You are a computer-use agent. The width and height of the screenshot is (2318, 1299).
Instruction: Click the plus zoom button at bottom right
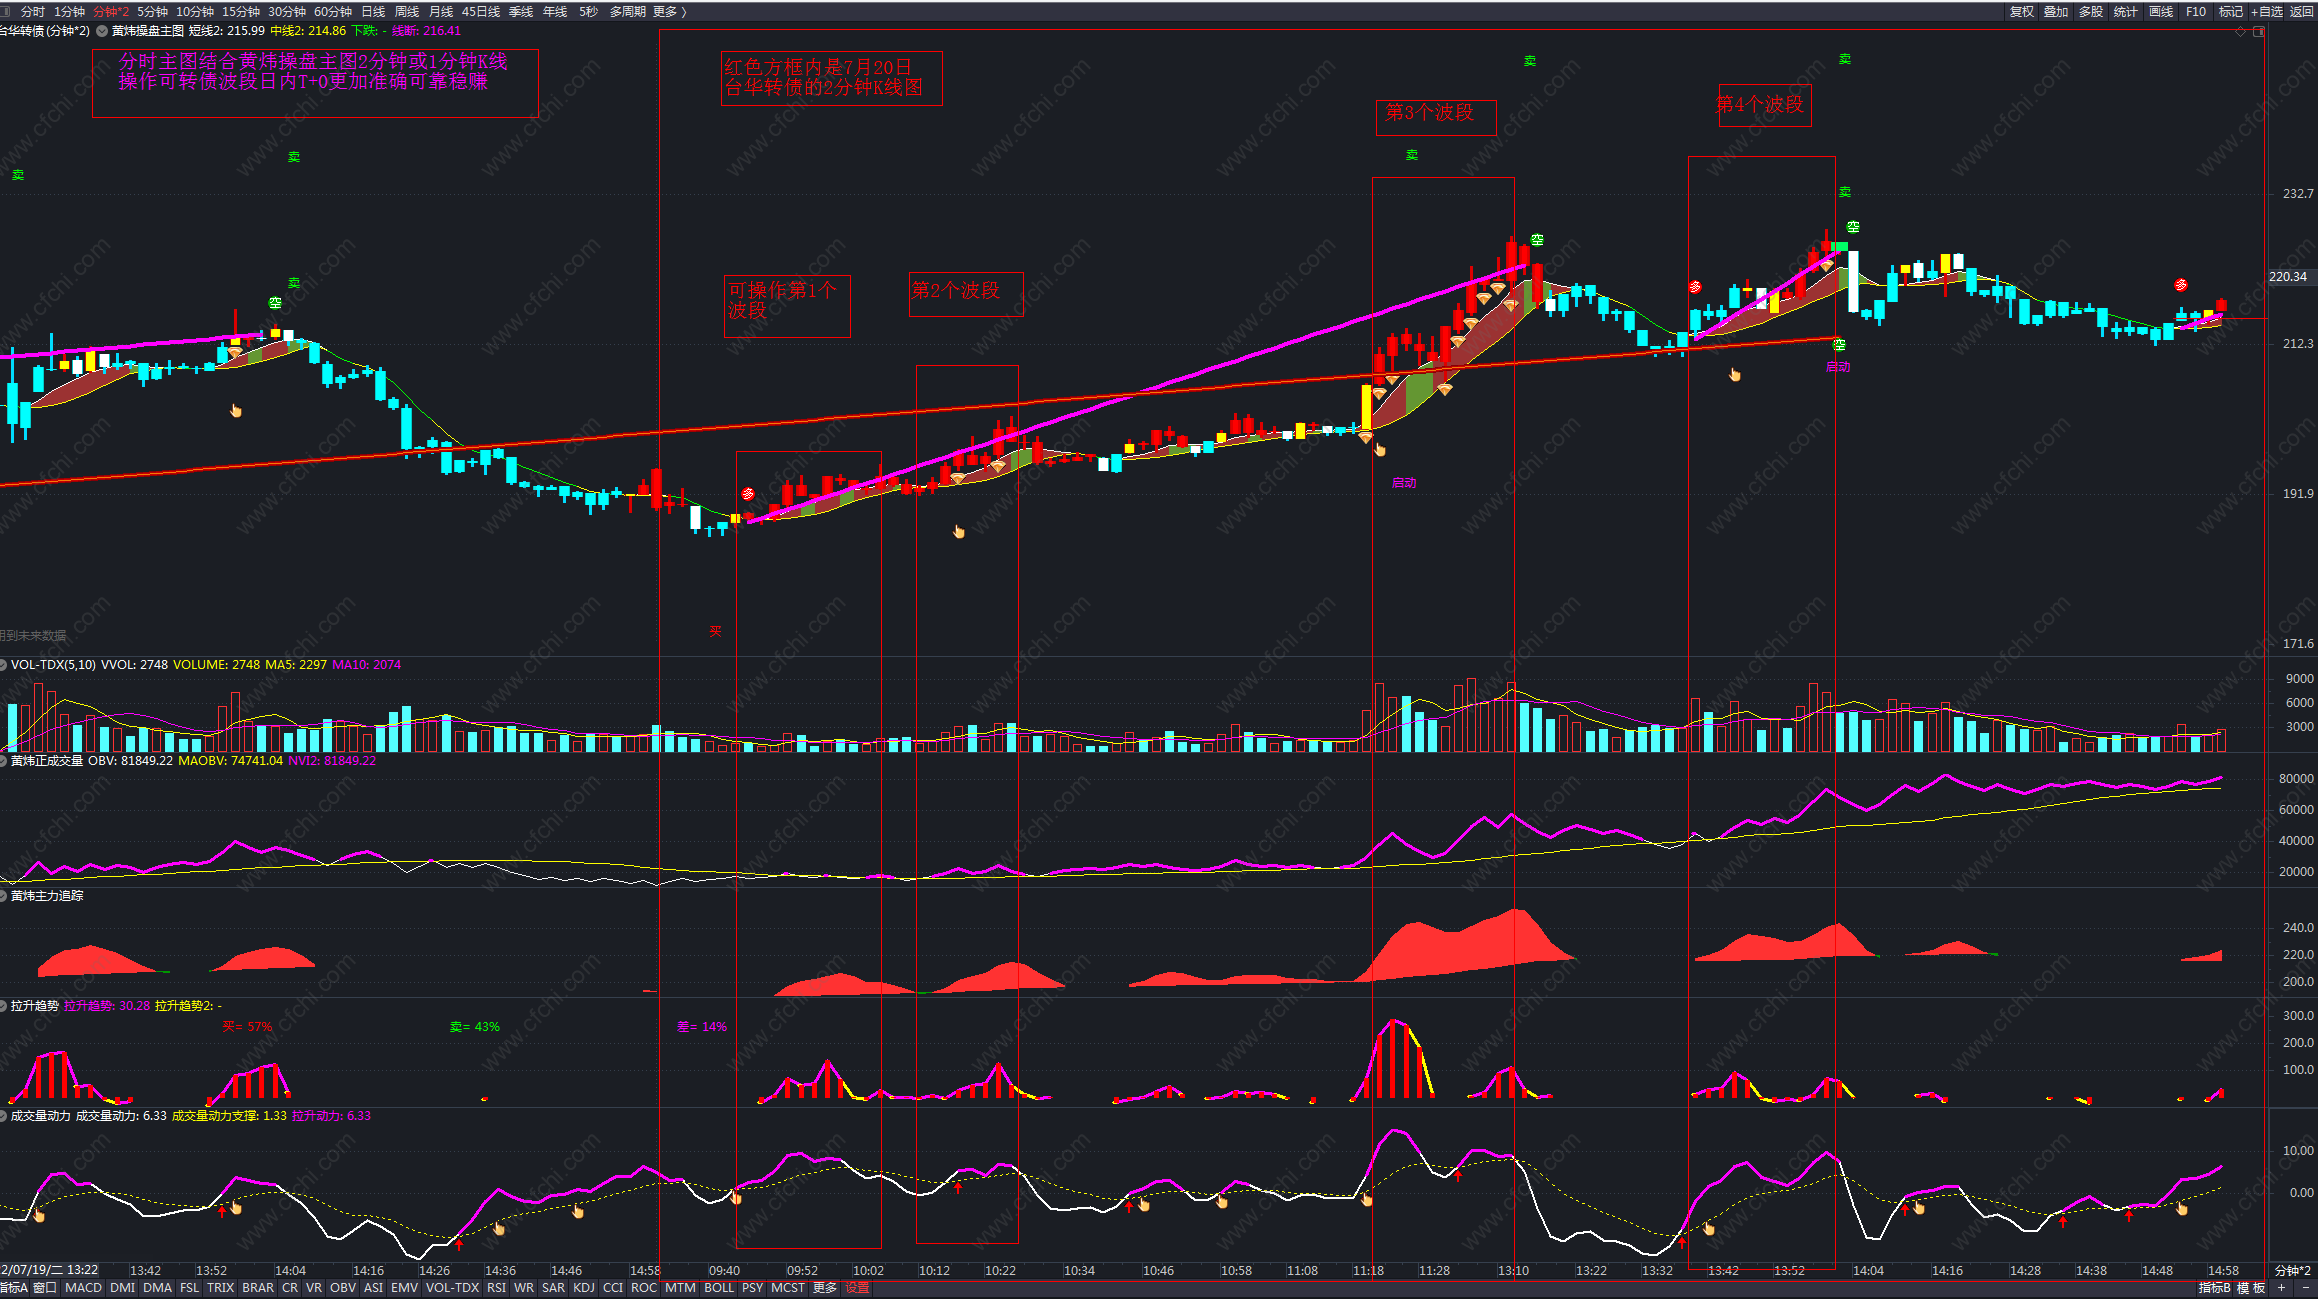[x=2282, y=1288]
